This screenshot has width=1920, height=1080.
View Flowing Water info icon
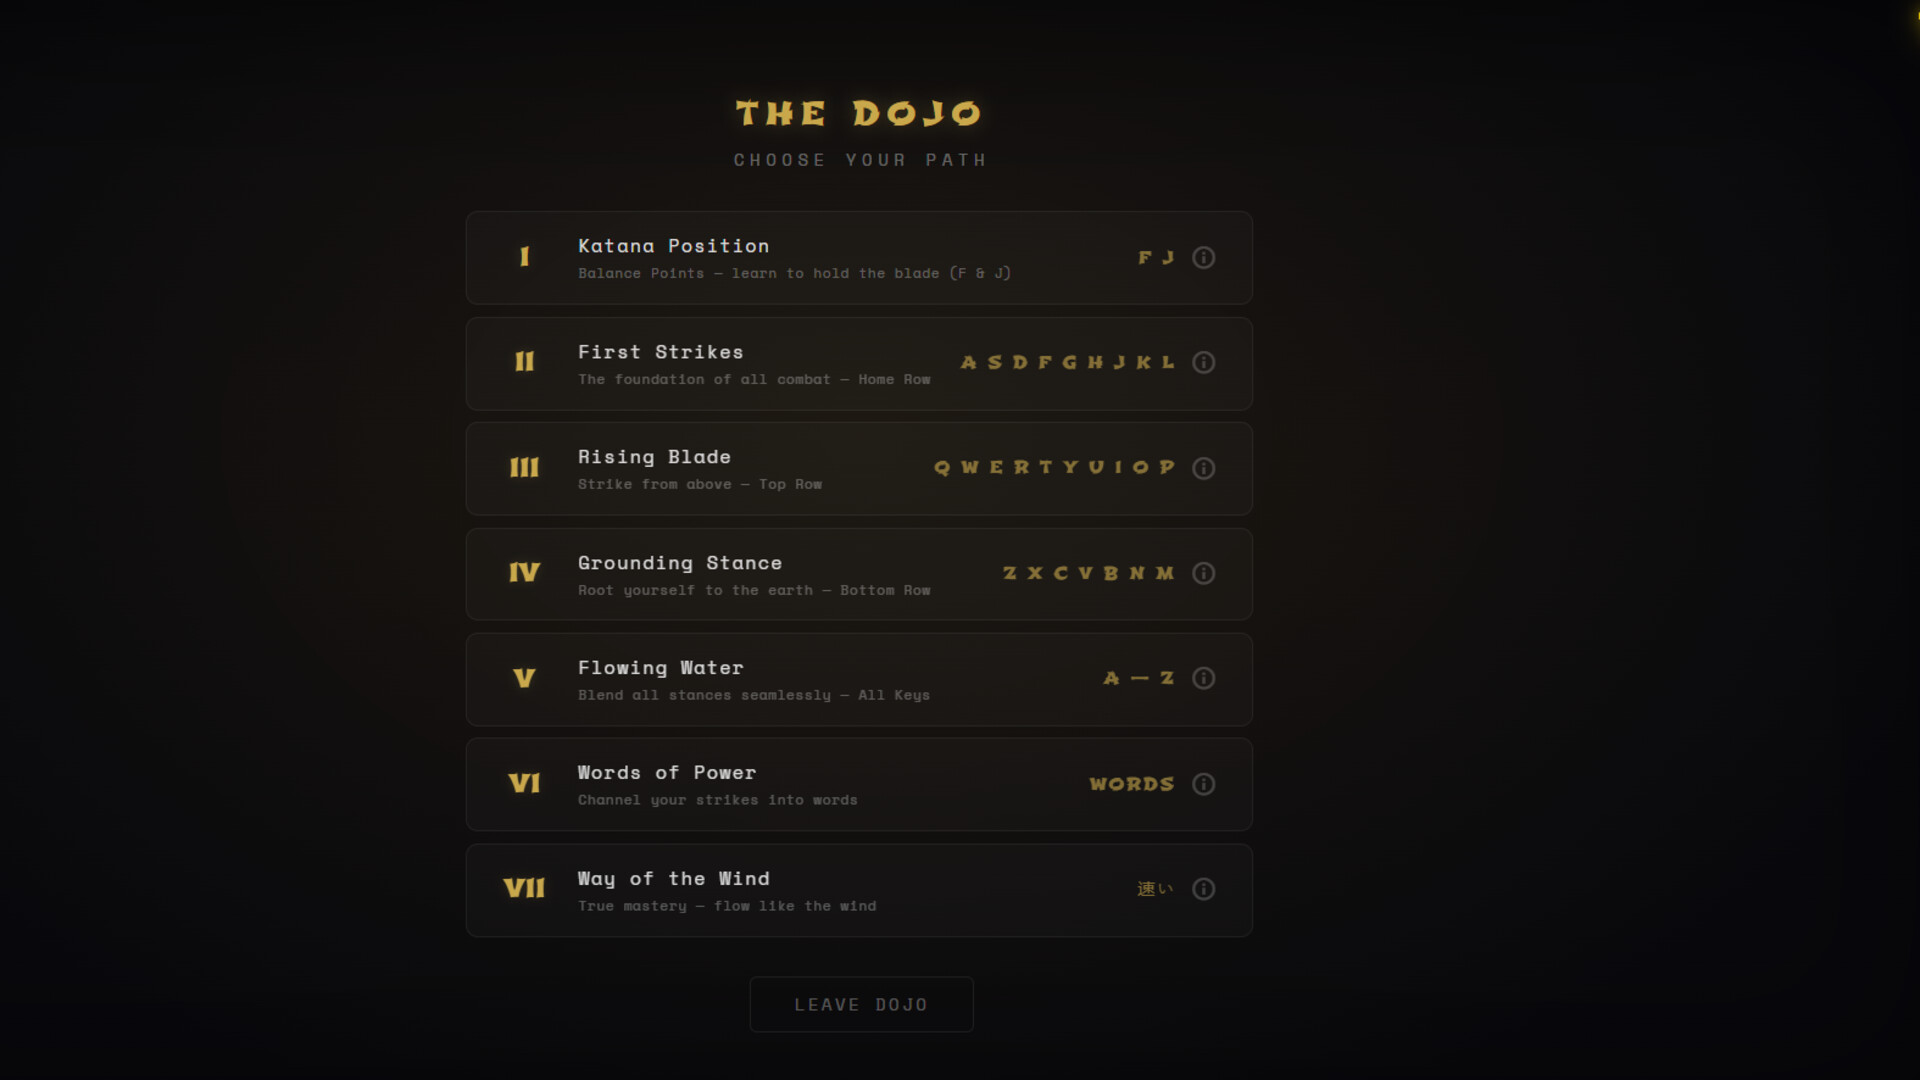1203,678
